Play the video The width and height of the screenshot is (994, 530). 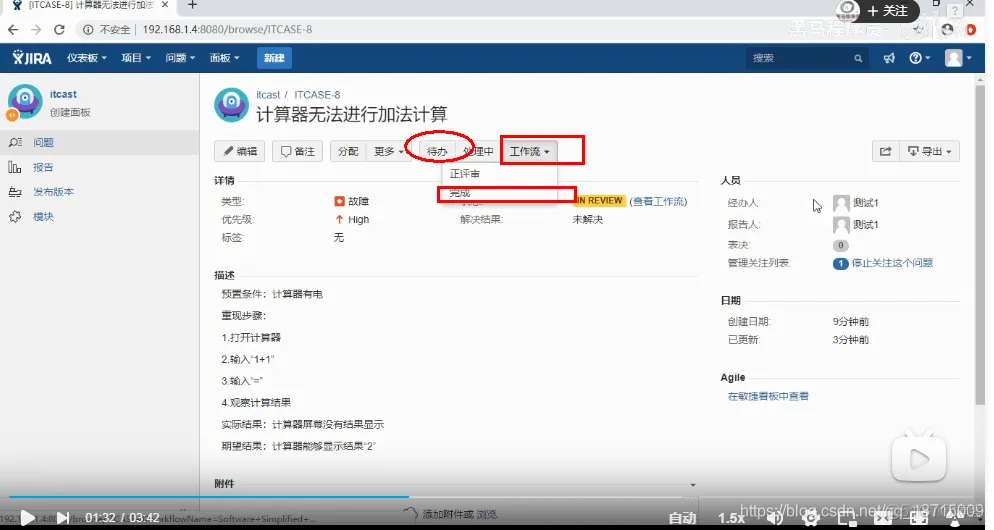27,518
